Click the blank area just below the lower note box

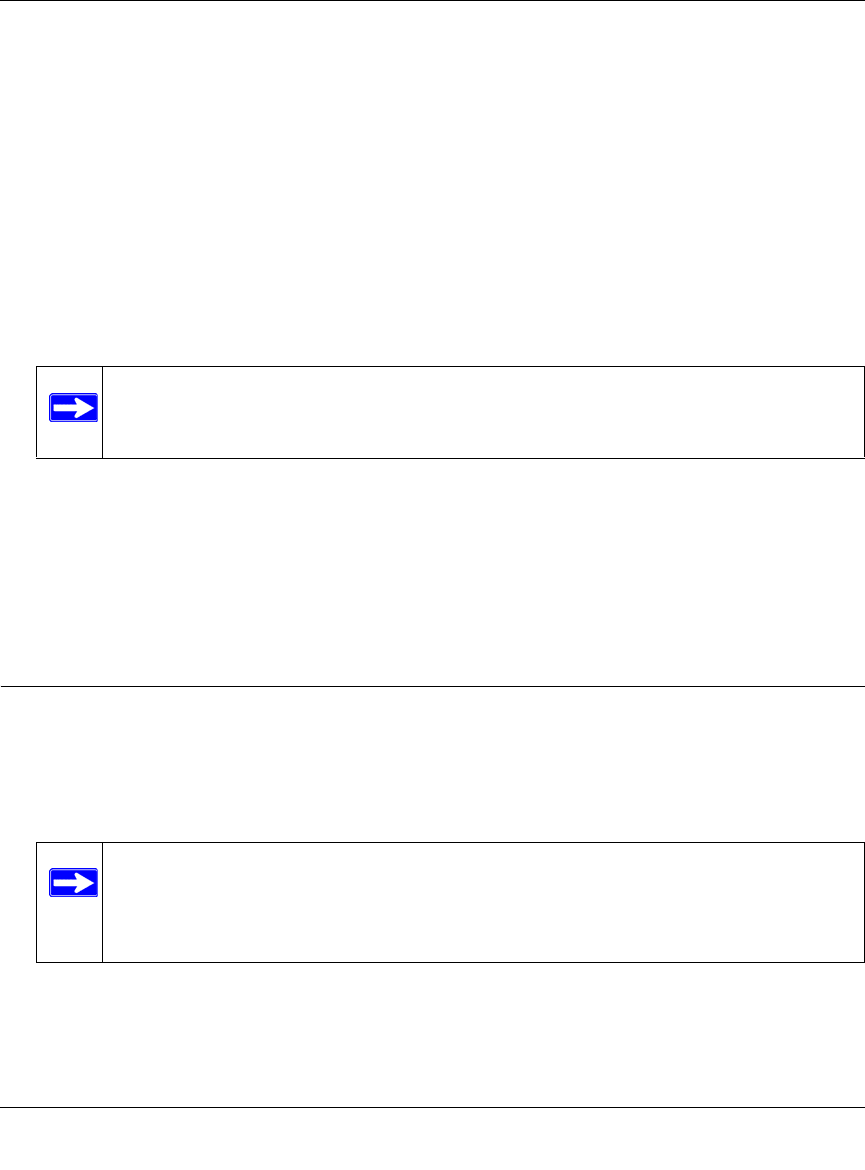[432, 1030]
